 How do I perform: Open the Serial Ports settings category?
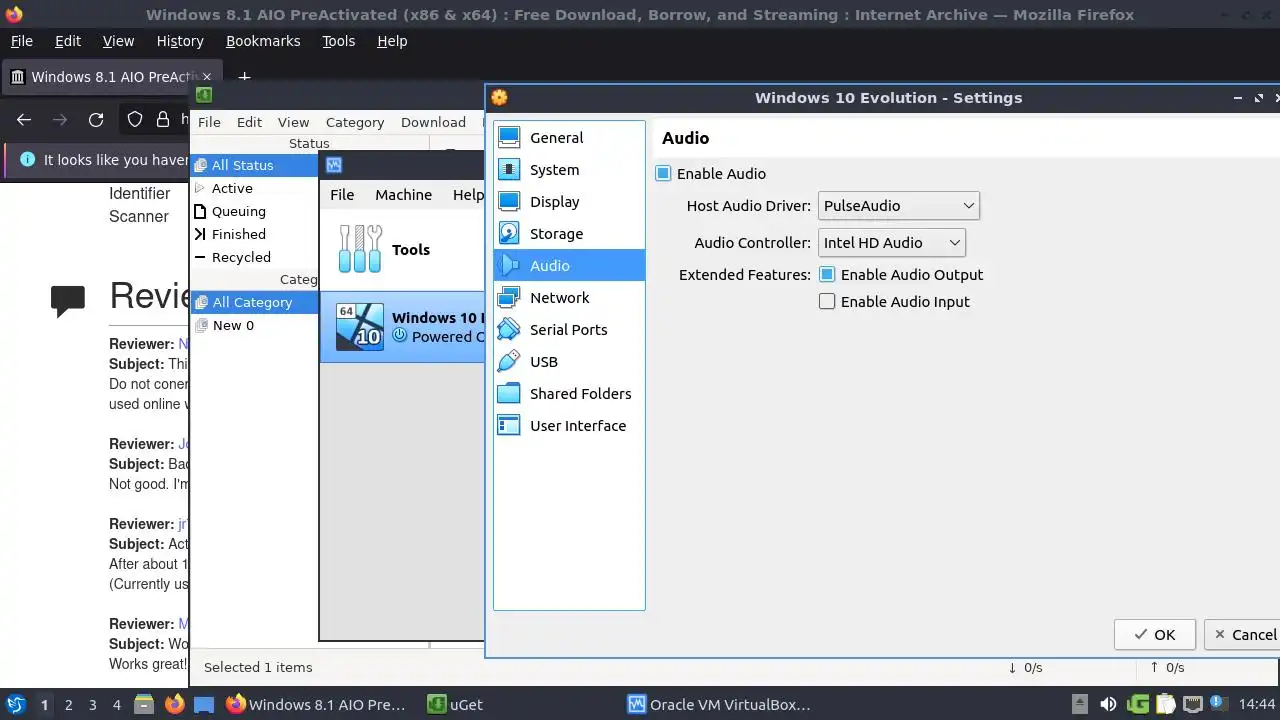point(569,329)
